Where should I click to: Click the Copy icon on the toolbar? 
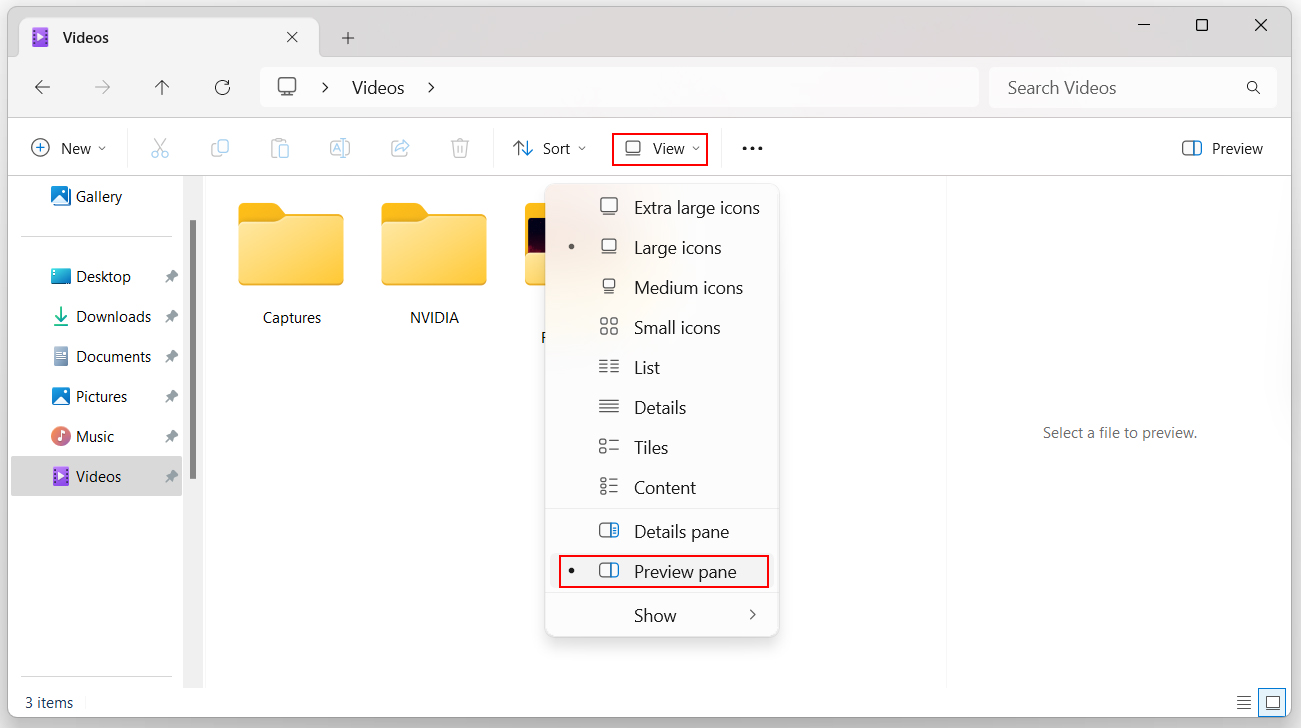point(219,147)
